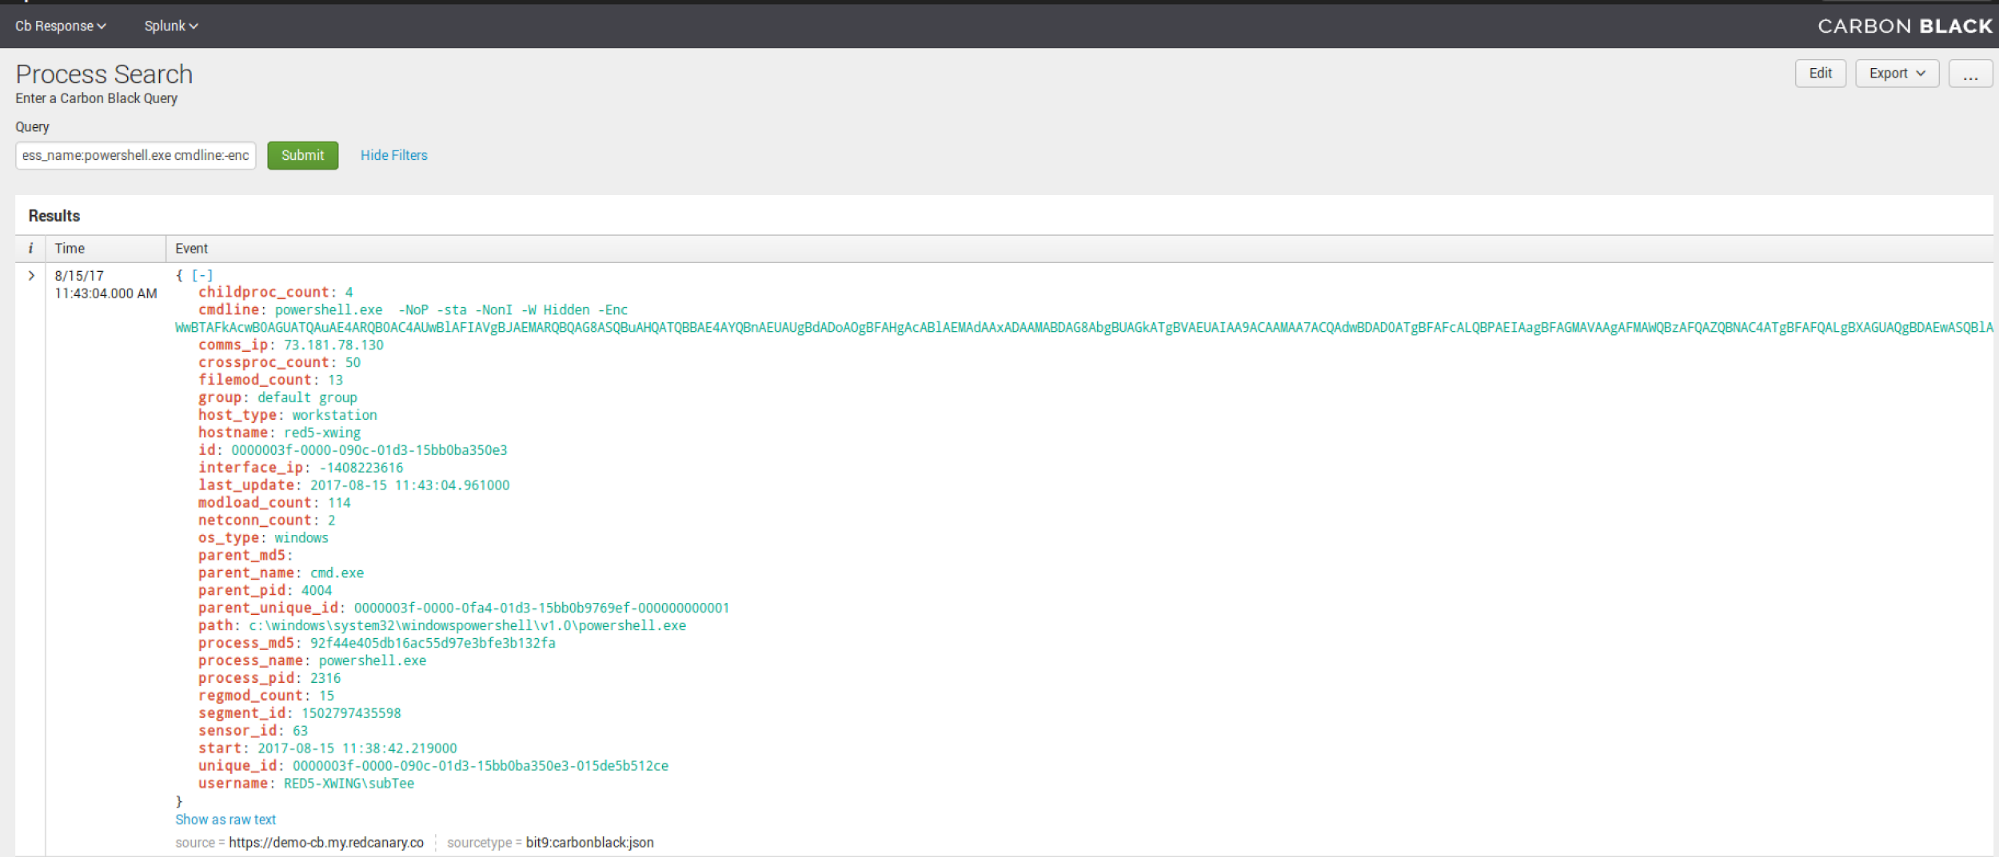Image resolution: width=1999 pixels, height=858 pixels.
Task: Click the source URL demo-cb.my.redcanary.co
Action: [326, 842]
